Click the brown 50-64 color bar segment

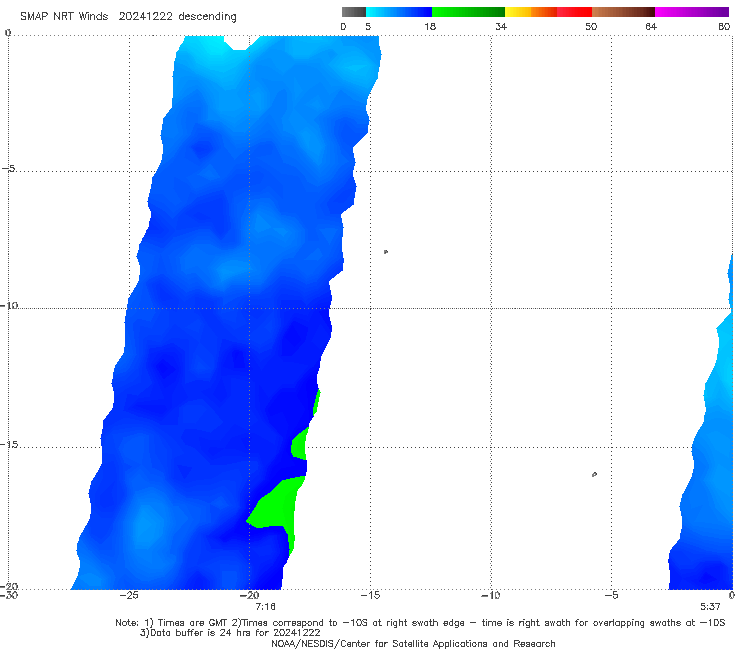(623, 12)
